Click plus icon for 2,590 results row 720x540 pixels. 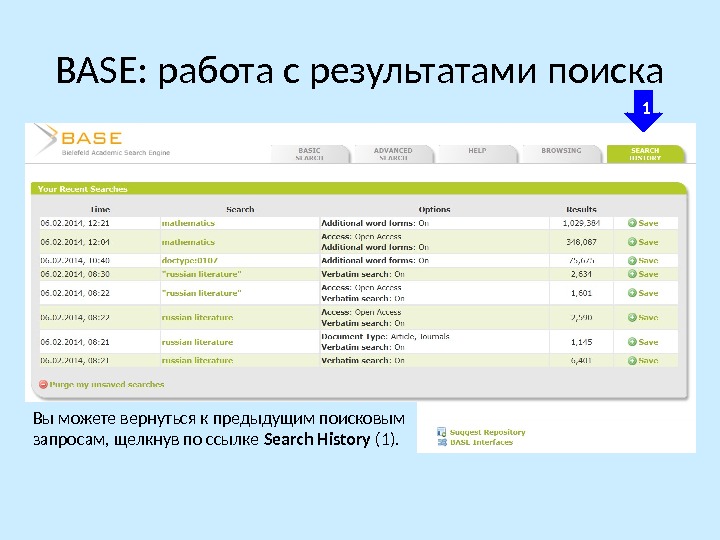(632, 317)
